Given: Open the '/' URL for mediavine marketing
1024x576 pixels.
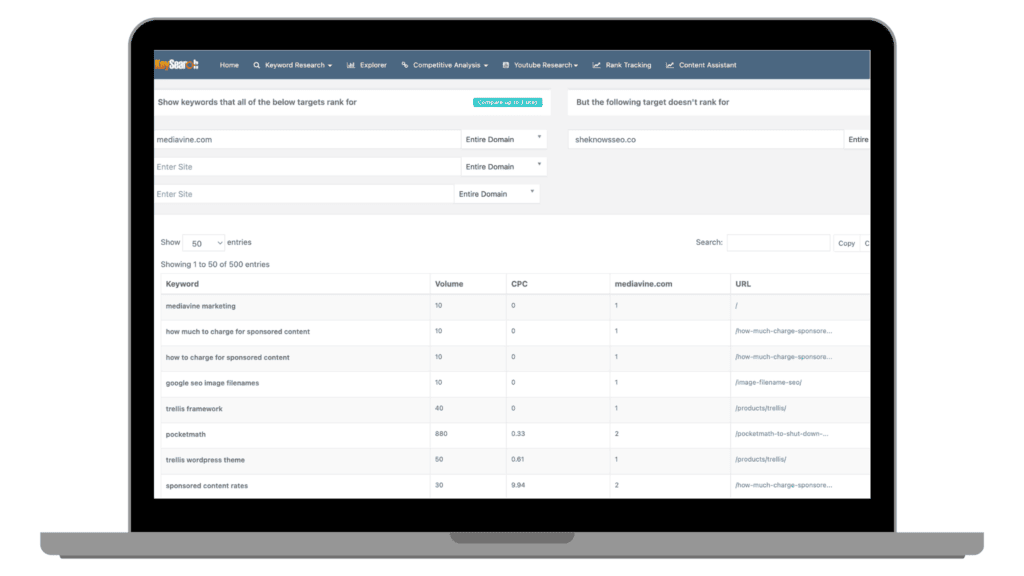Looking at the screenshot, I should point(736,306).
